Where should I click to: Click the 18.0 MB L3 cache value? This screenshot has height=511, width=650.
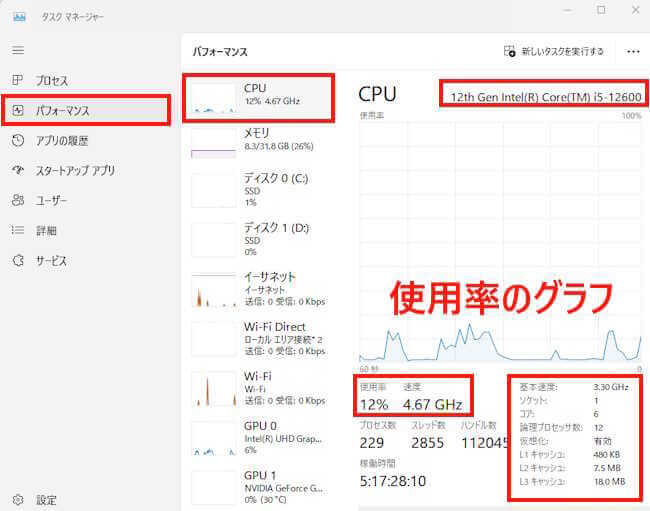[x=609, y=482]
